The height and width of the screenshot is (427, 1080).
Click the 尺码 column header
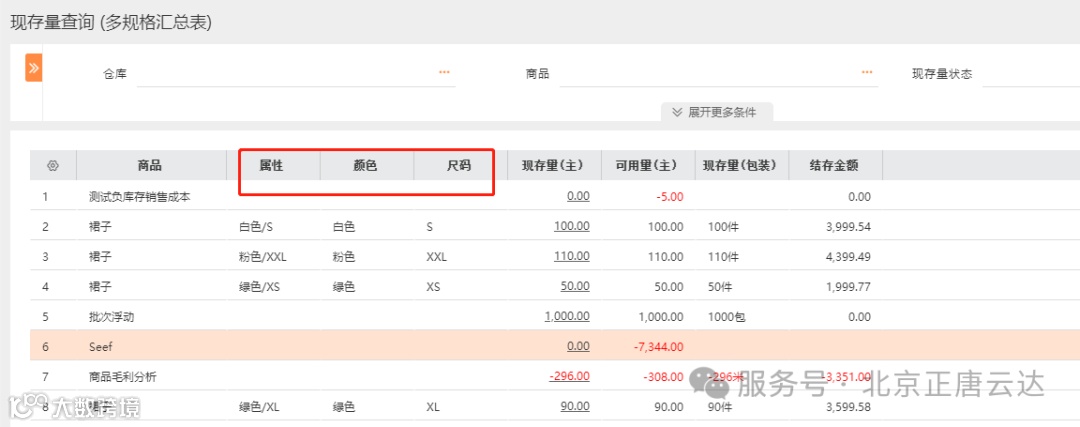click(x=459, y=165)
